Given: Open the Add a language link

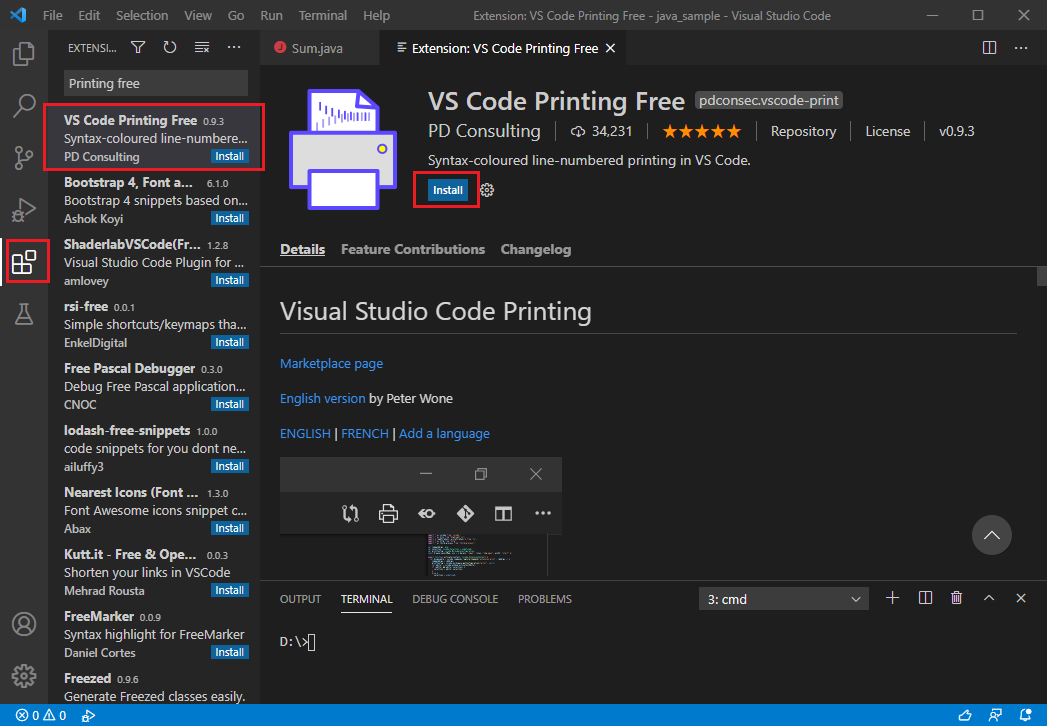Looking at the screenshot, I should click(444, 433).
